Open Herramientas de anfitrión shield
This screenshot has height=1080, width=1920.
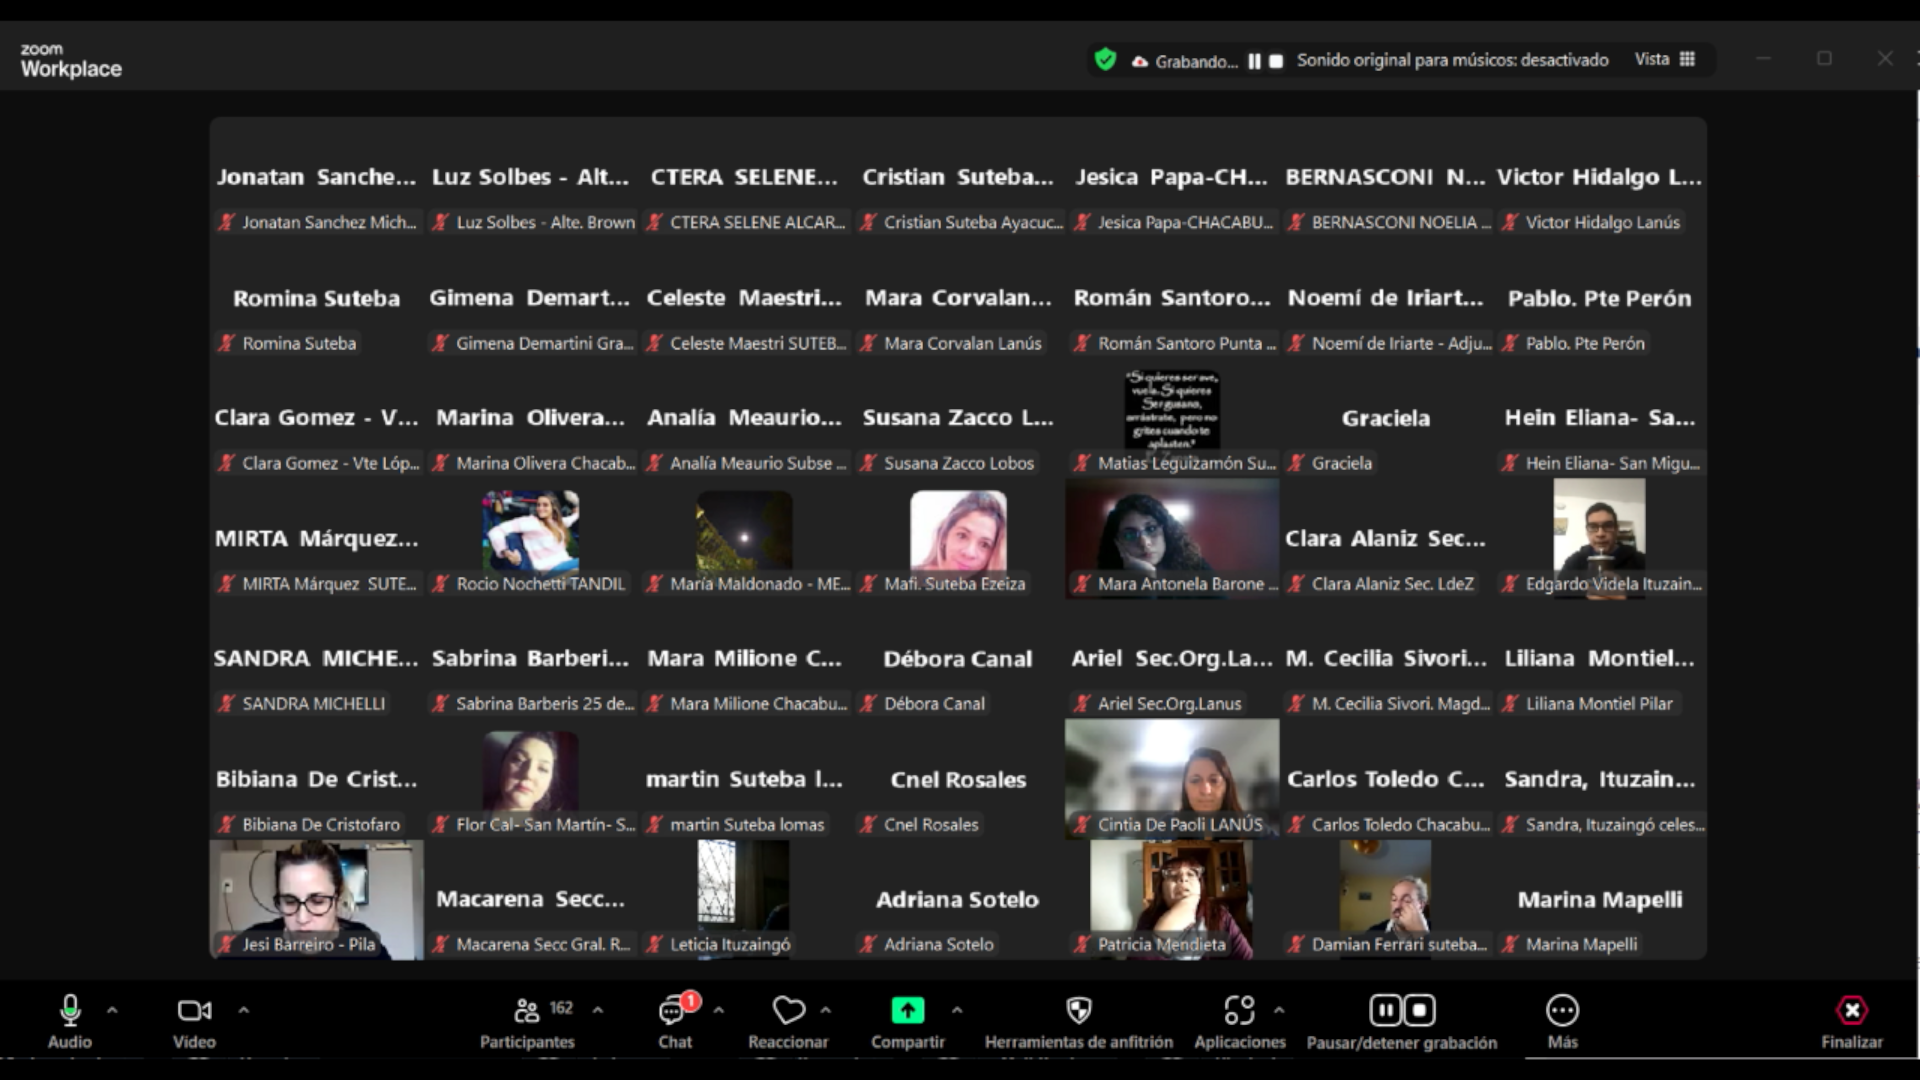[x=1078, y=1011]
